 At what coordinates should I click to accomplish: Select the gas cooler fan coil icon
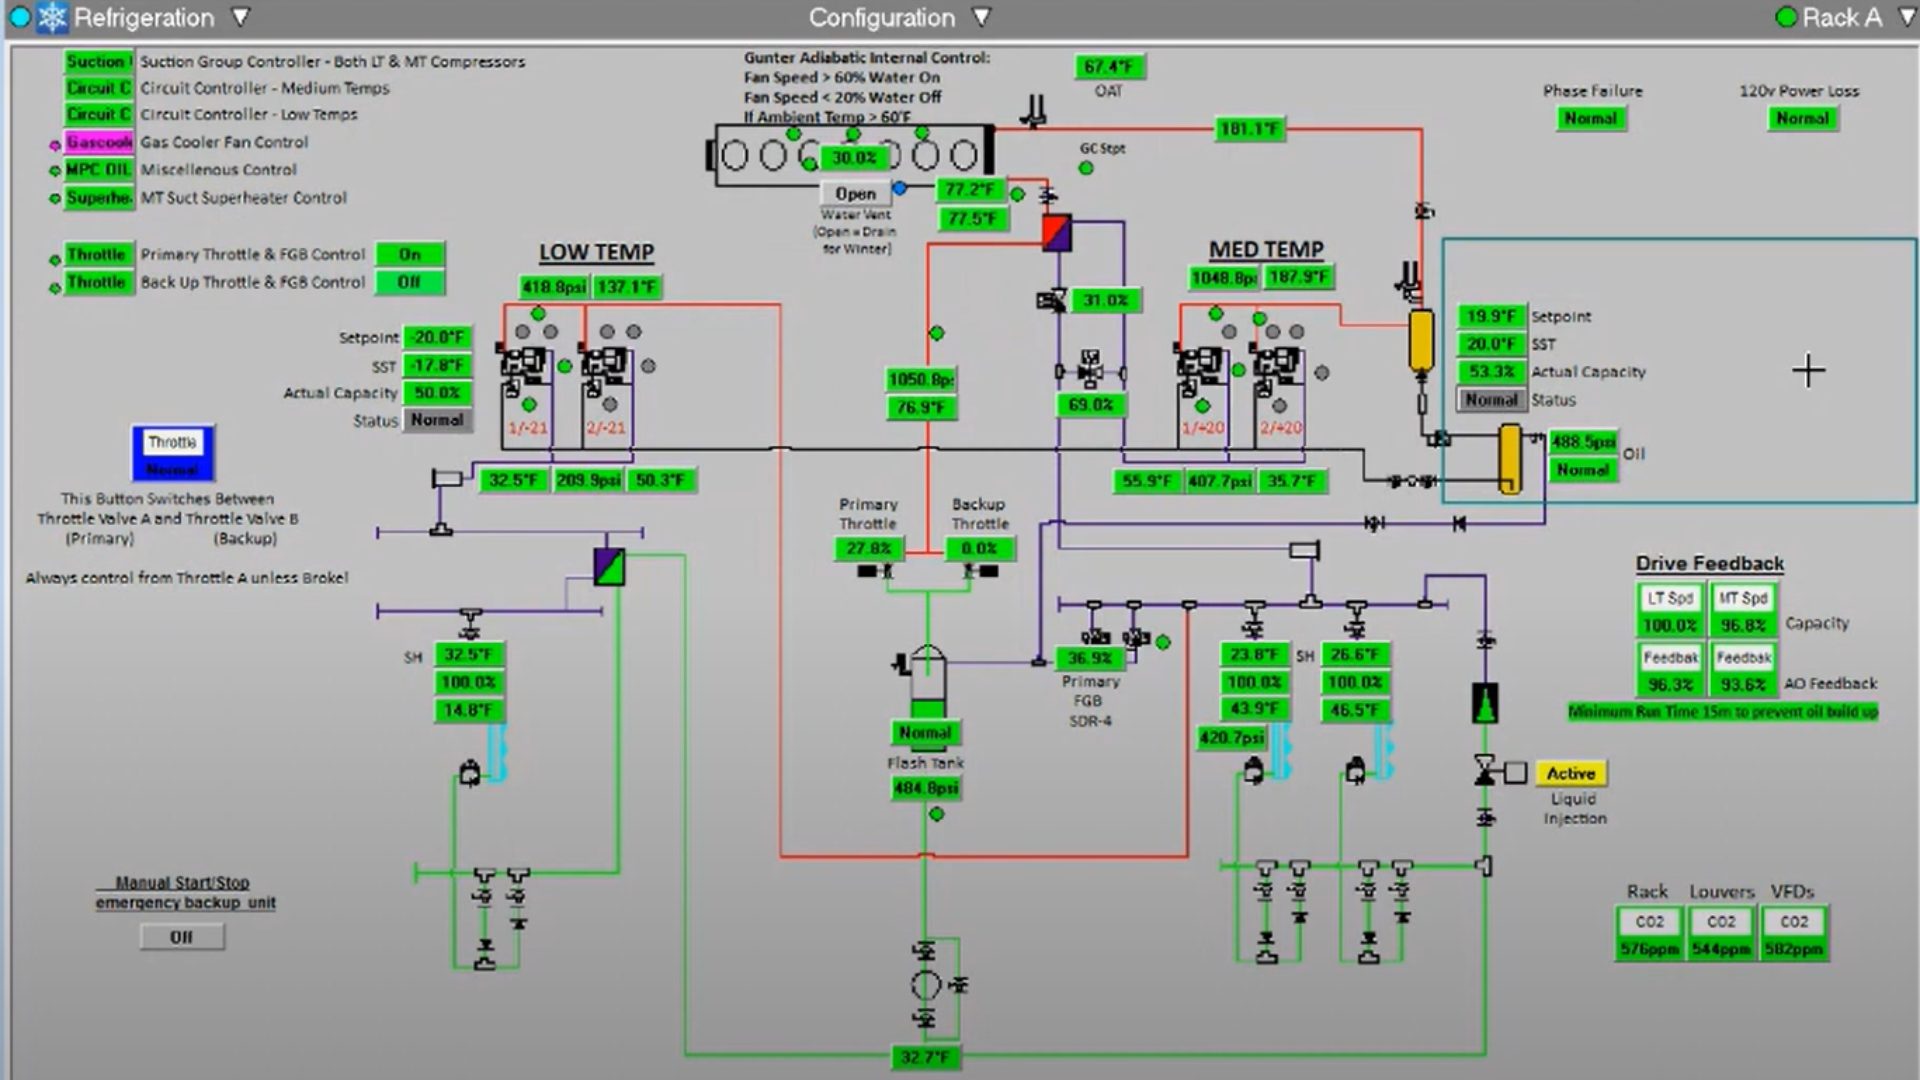coord(852,155)
